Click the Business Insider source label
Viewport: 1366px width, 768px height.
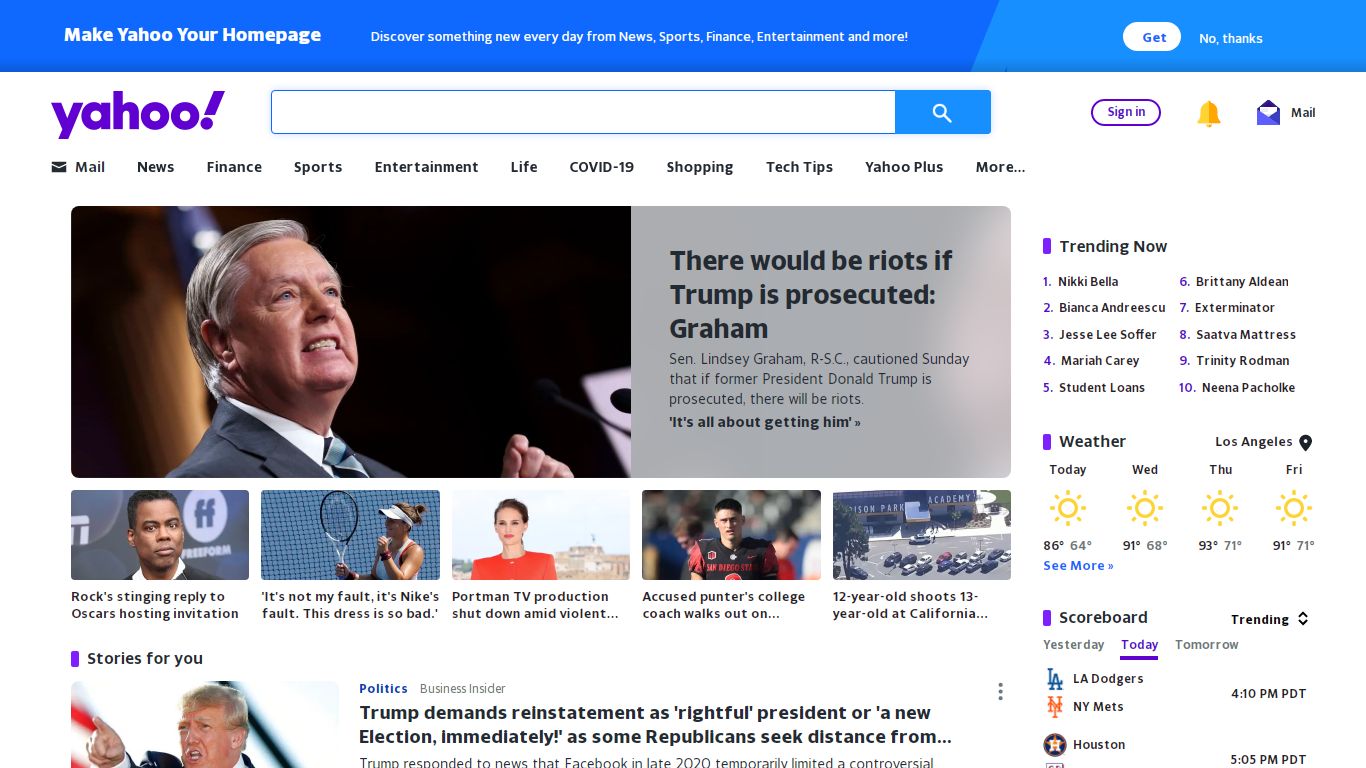(x=463, y=689)
